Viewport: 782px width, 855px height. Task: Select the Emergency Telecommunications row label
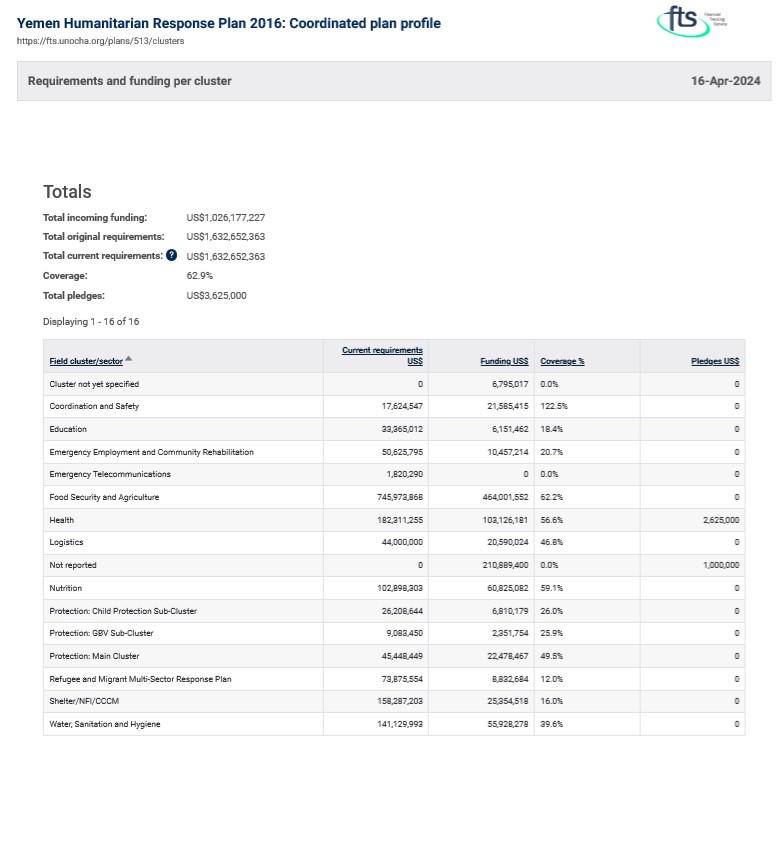pos(110,474)
